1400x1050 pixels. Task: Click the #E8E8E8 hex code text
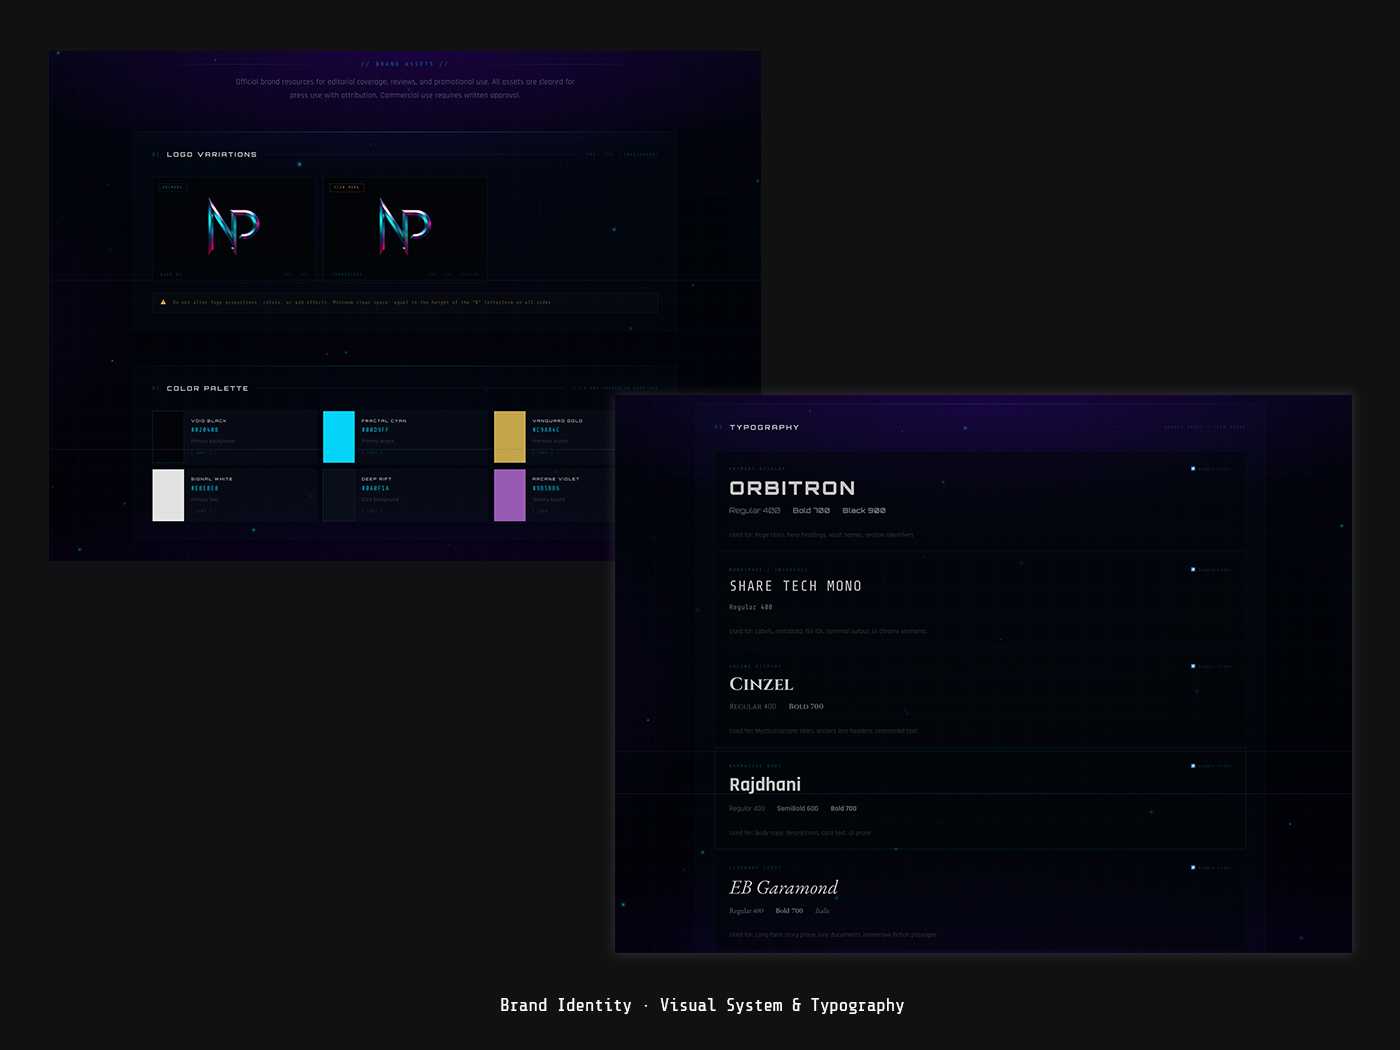(x=205, y=488)
